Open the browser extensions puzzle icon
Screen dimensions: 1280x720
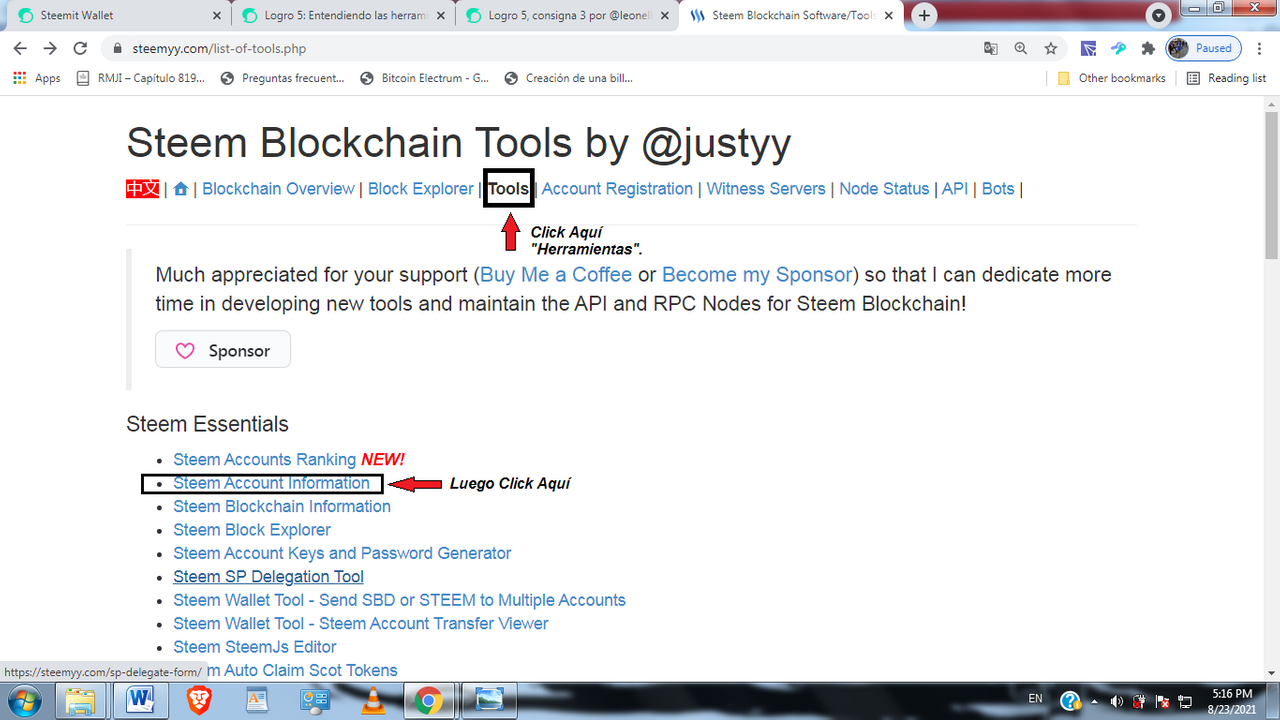coord(1148,48)
